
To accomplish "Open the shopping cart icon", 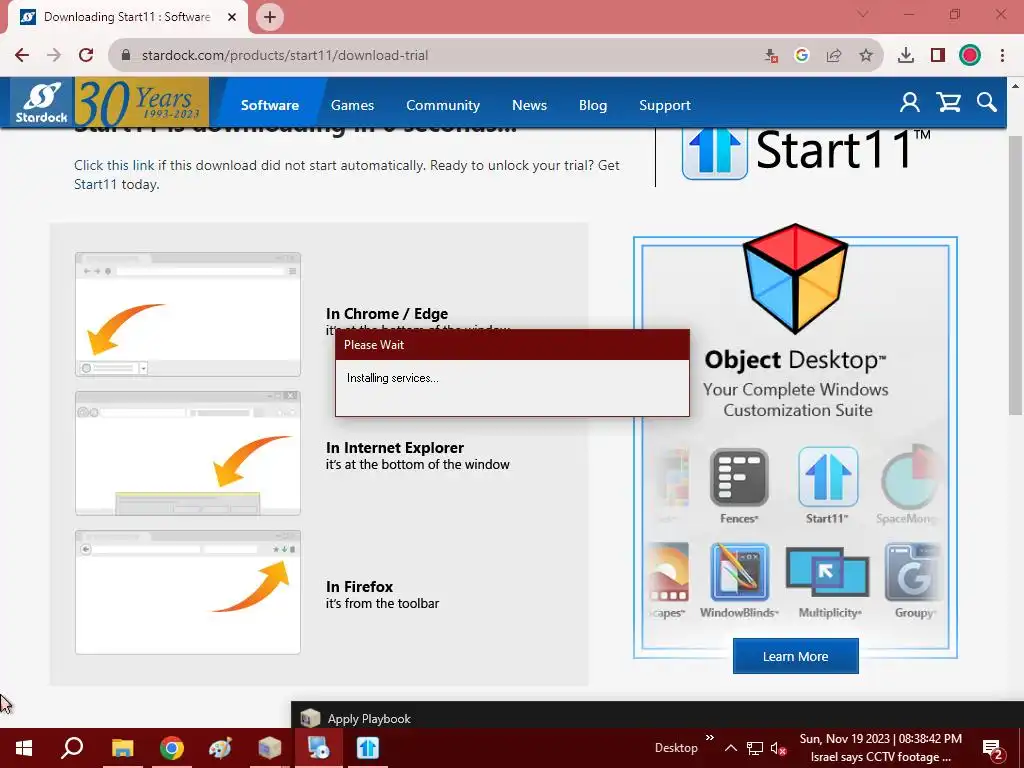I will 948,103.
